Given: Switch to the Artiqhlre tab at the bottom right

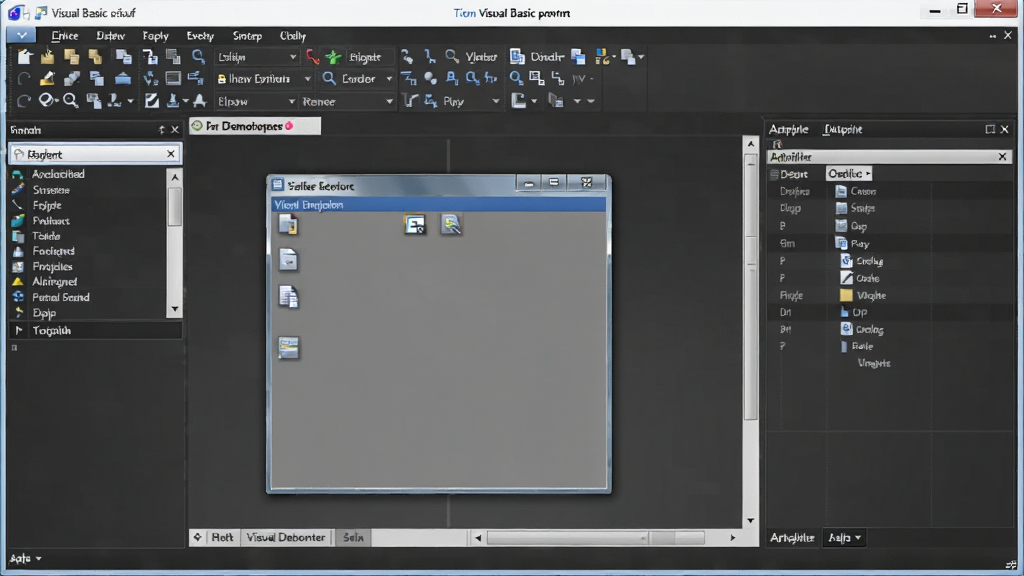Looking at the screenshot, I should point(792,537).
